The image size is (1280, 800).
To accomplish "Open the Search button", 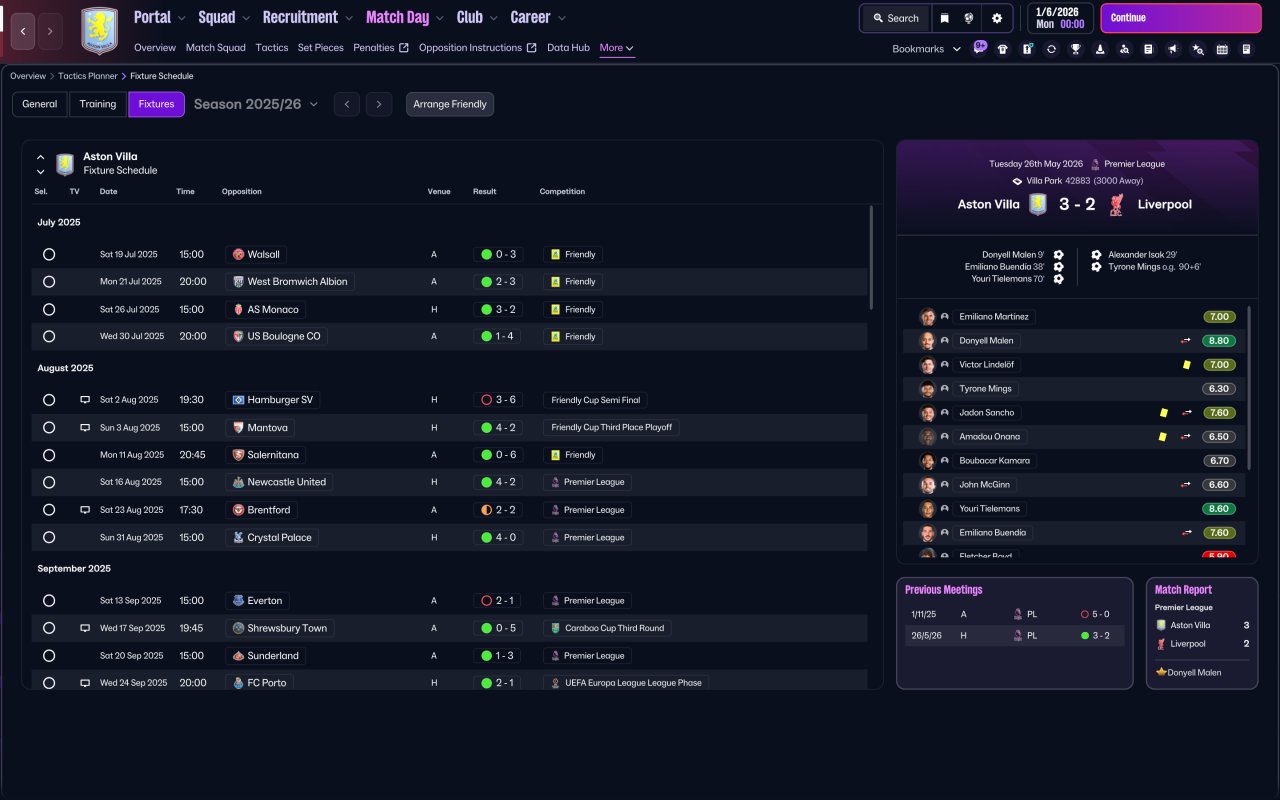I will (x=895, y=18).
